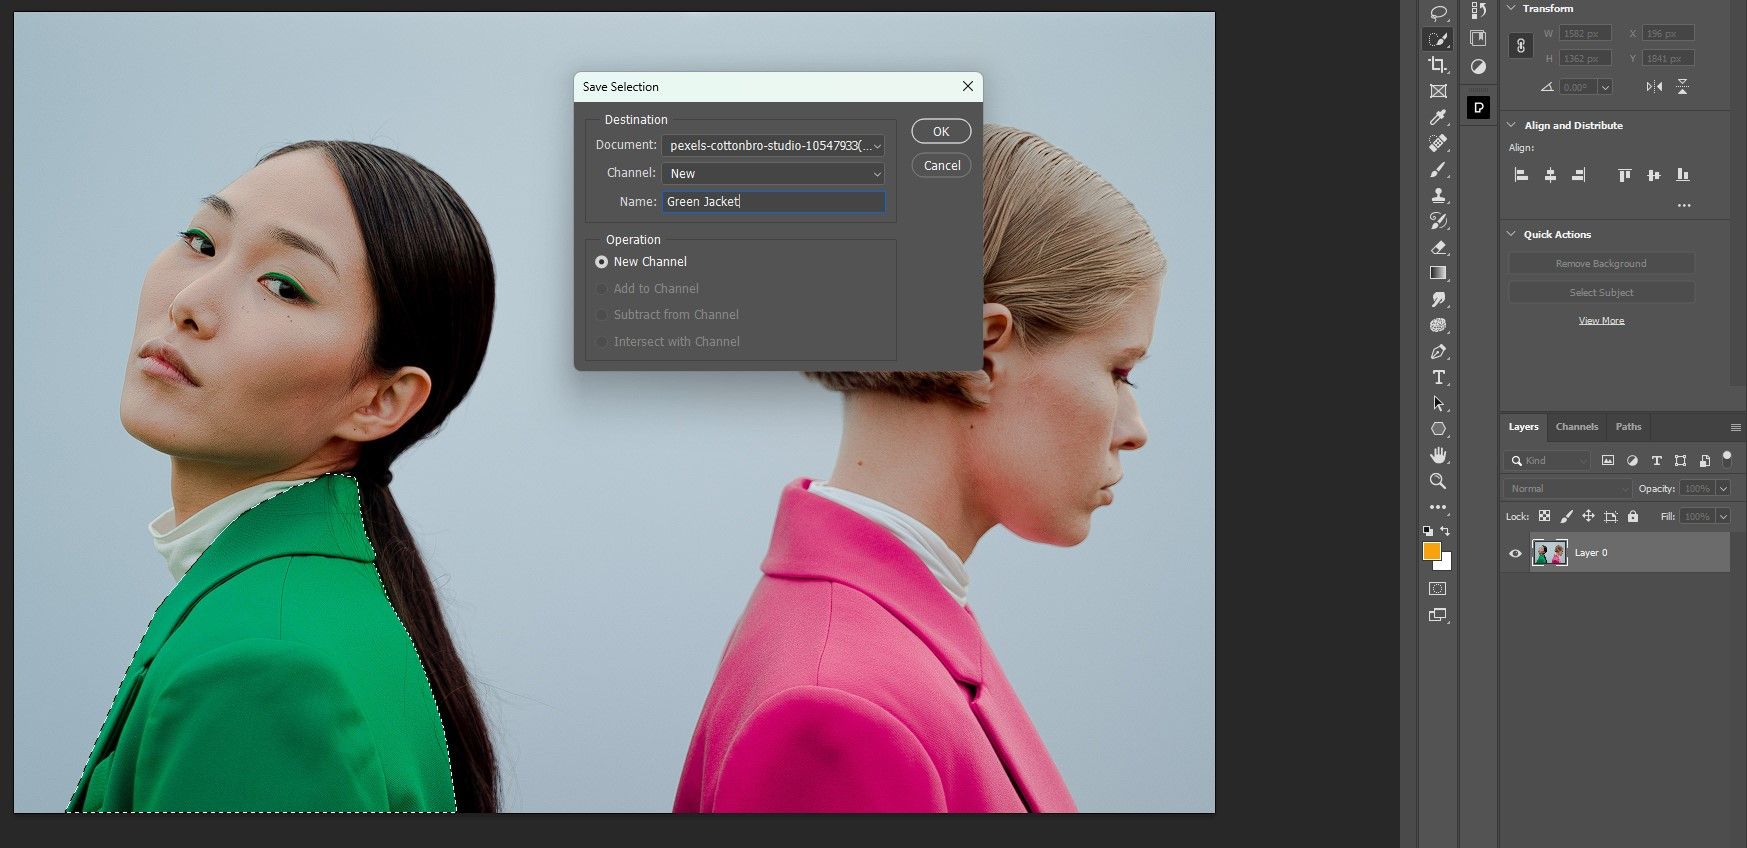Toggle the width-height constrain link
1747x848 pixels.
[x=1521, y=46]
